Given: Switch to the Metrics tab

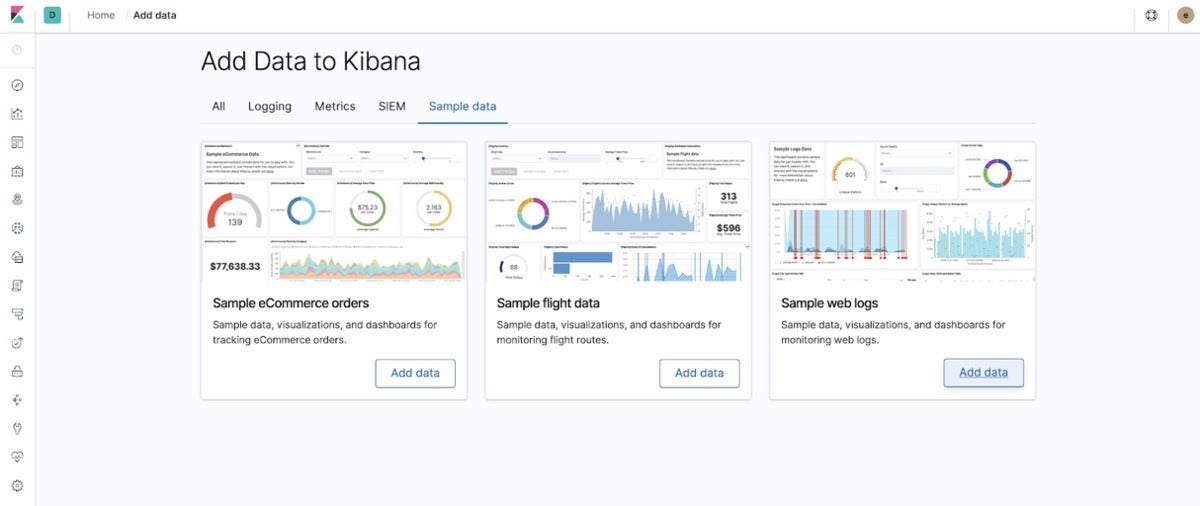Looking at the screenshot, I should tap(335, 106).
